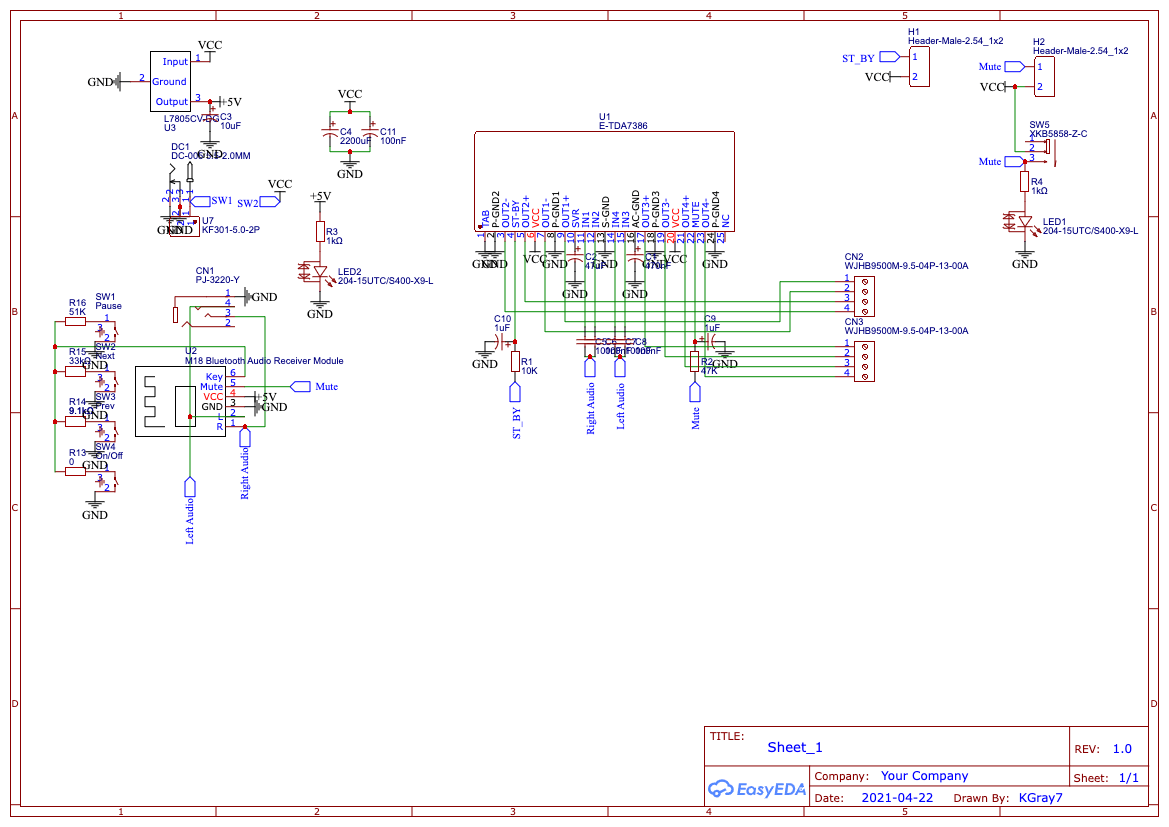Select Right Audio port under the TDA7386
This screenshot has width=1169, height=827.
(x=590, y=366)
